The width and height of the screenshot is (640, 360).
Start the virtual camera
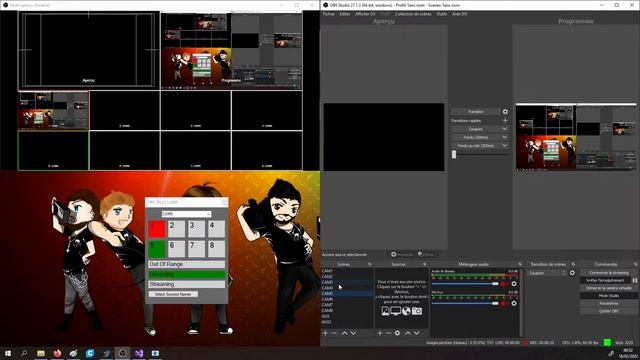(608, 288)
